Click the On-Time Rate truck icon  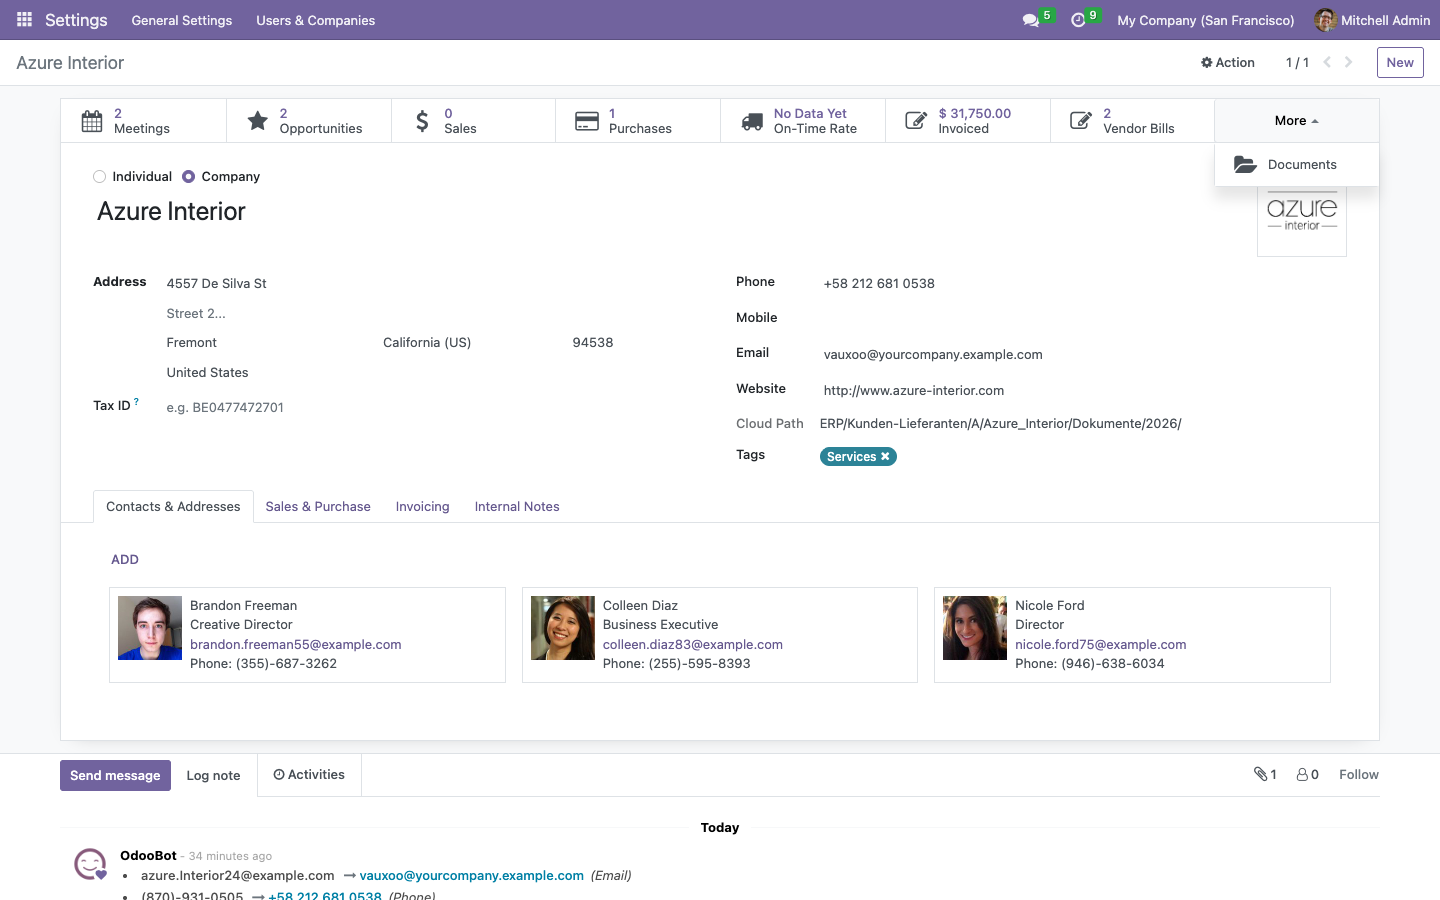[x=752, y=121]
